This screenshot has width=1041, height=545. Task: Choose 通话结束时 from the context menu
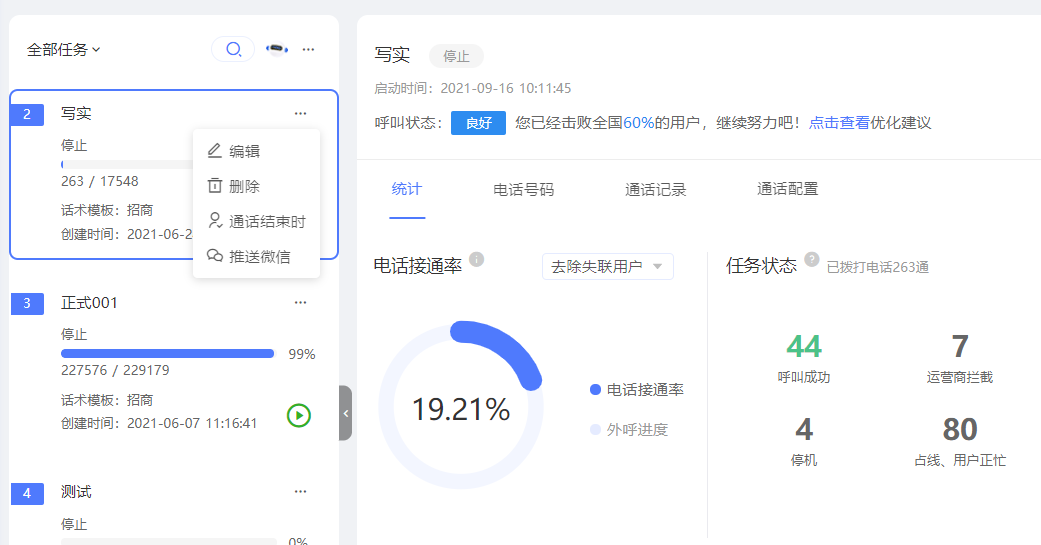click(256, 222)
